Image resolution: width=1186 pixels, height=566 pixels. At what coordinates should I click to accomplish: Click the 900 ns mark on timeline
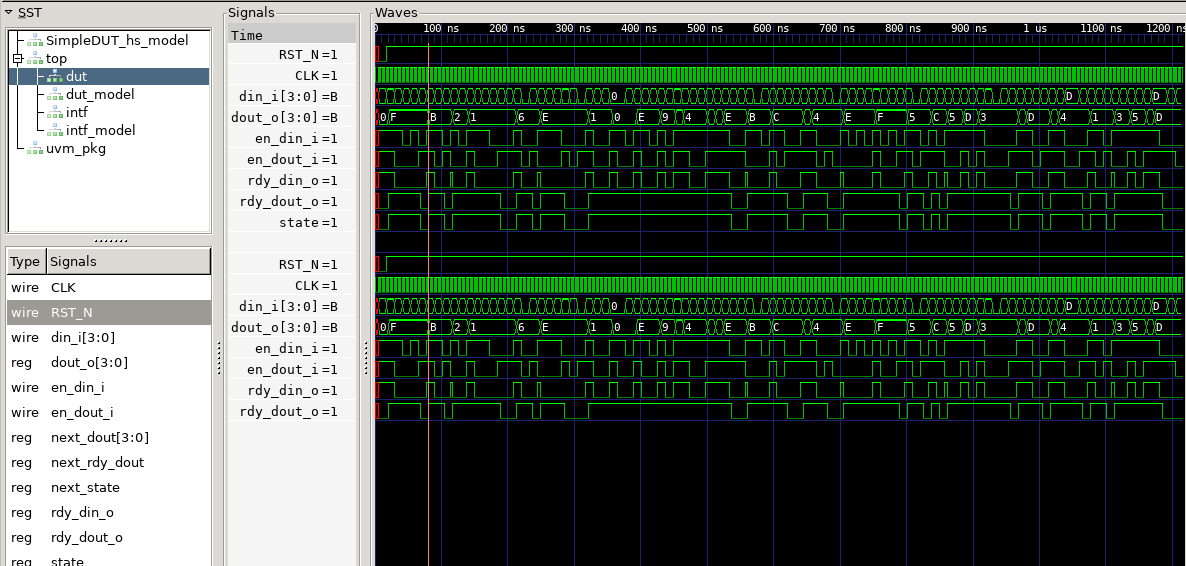(x=969, y=28)
